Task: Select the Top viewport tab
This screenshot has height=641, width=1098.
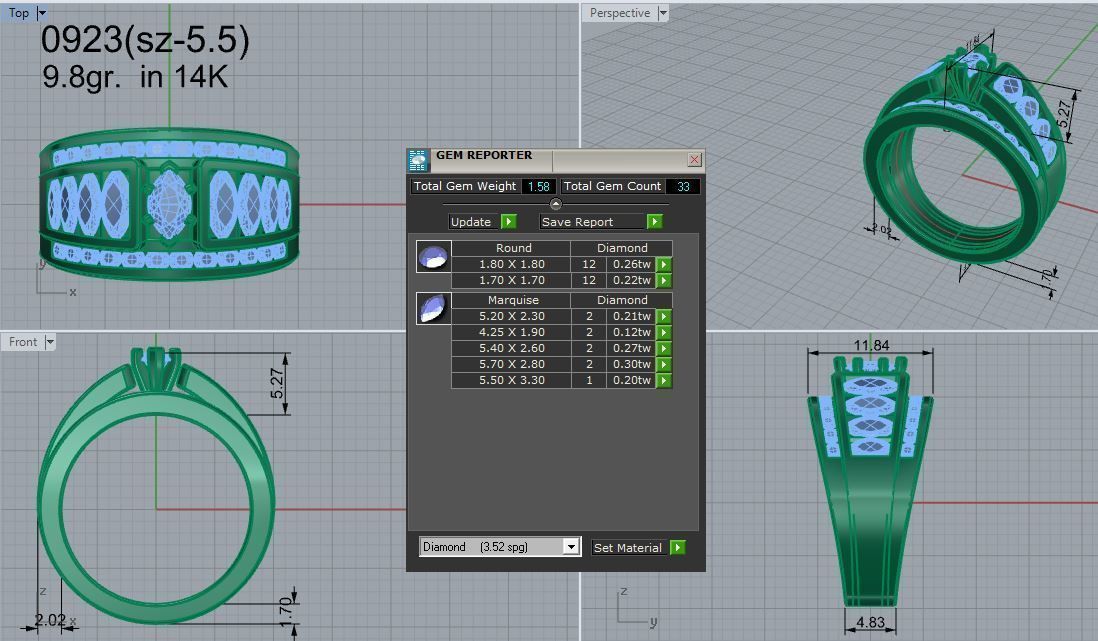Action: (19, 13)
